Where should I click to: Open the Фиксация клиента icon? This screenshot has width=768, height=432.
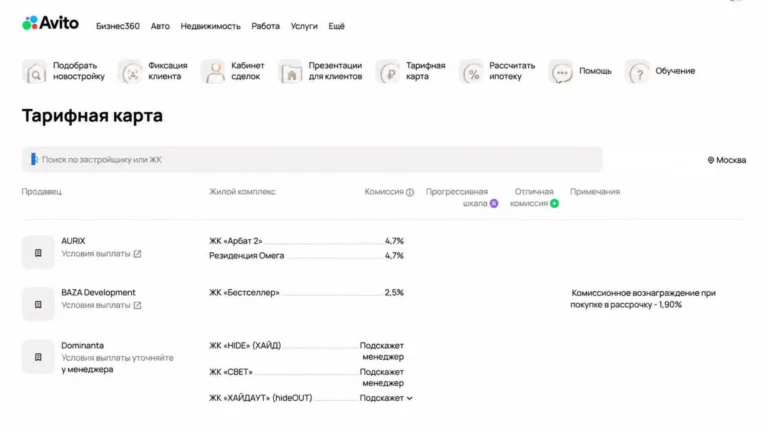(130, 72)
